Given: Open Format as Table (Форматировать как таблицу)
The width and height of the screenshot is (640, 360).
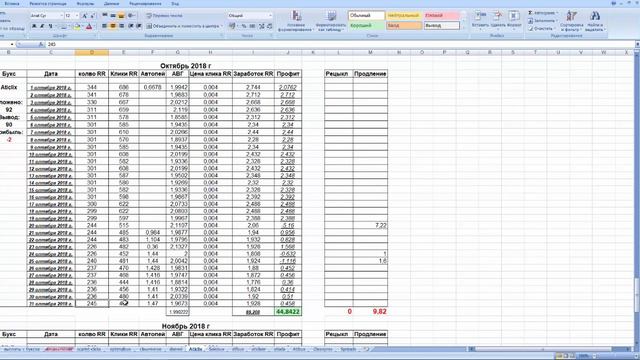Looking at the screenshot, I should click(x=331, y=21).
